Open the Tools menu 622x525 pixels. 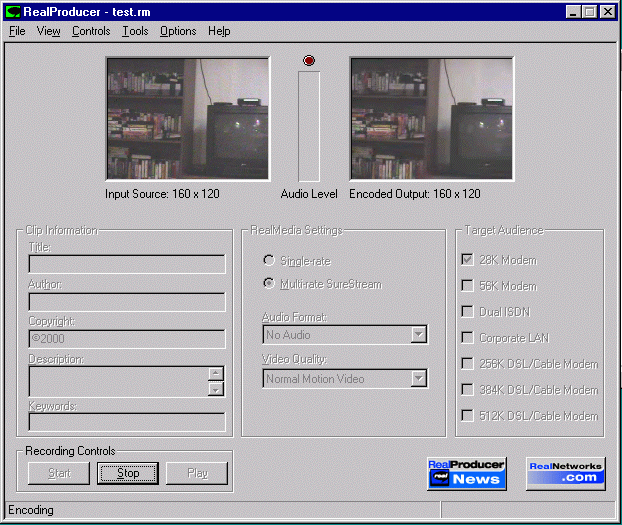(x=135, y=31)
